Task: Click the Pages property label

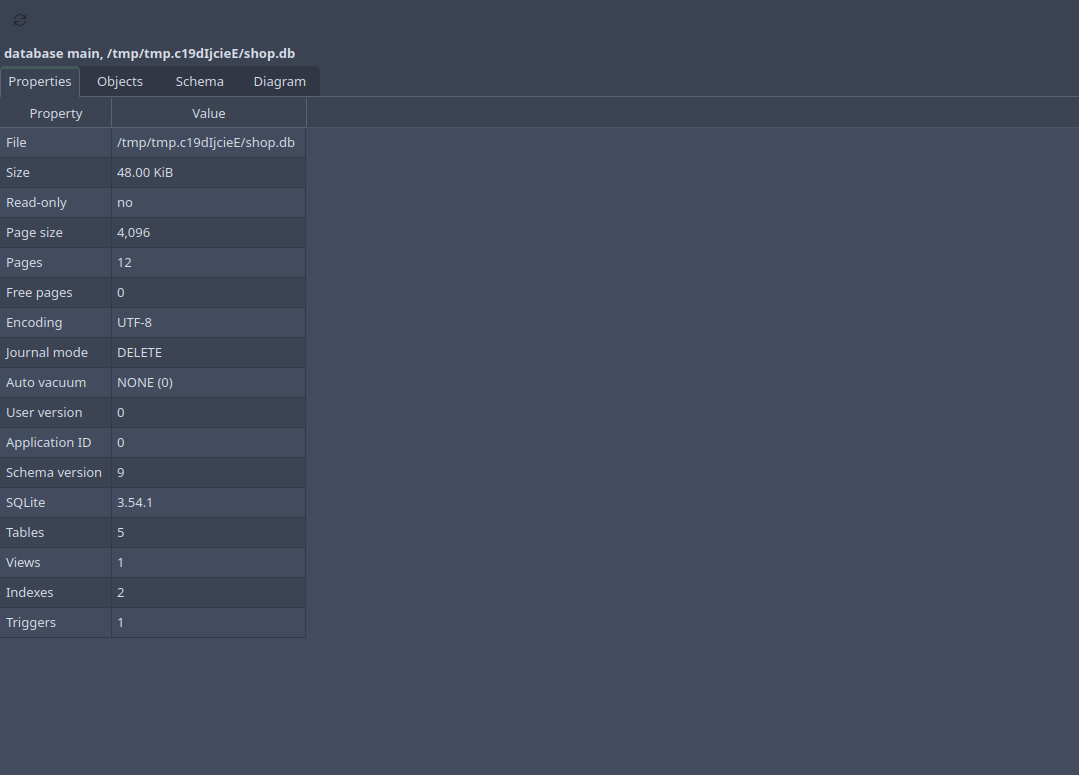Action: pos(56,262)
